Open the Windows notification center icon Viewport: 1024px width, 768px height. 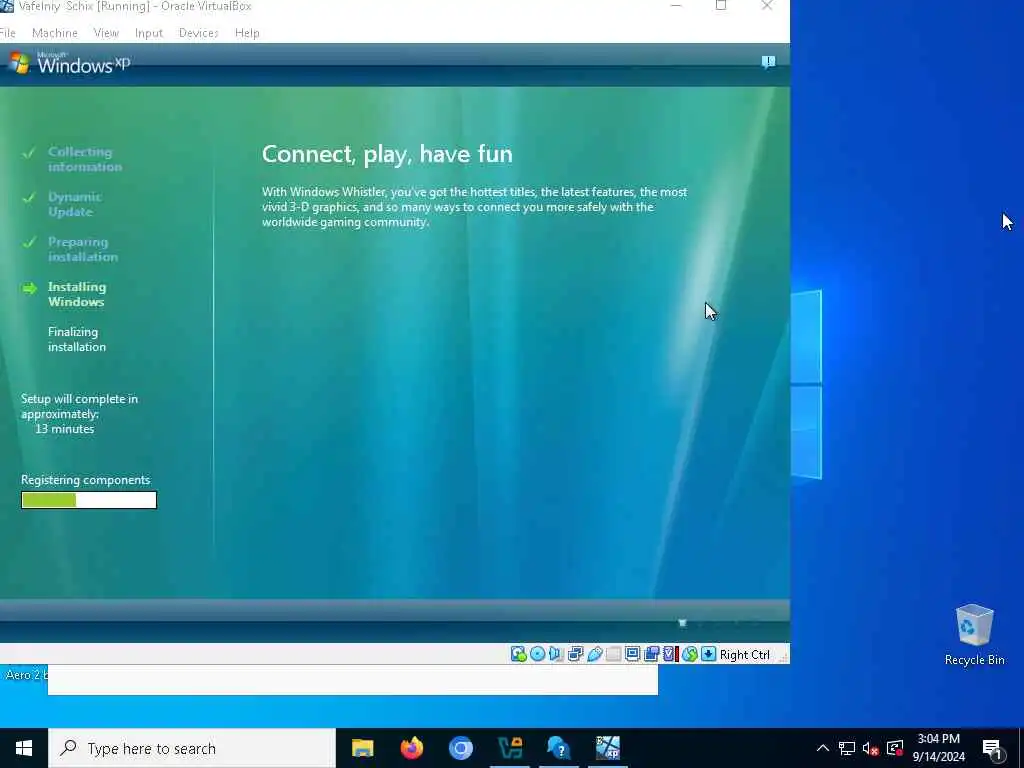coord(992,749)
